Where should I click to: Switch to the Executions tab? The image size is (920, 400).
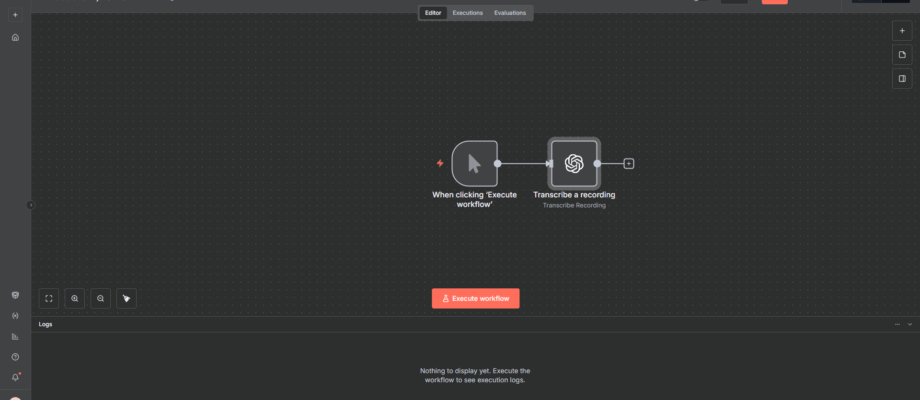tap(467, 13)
